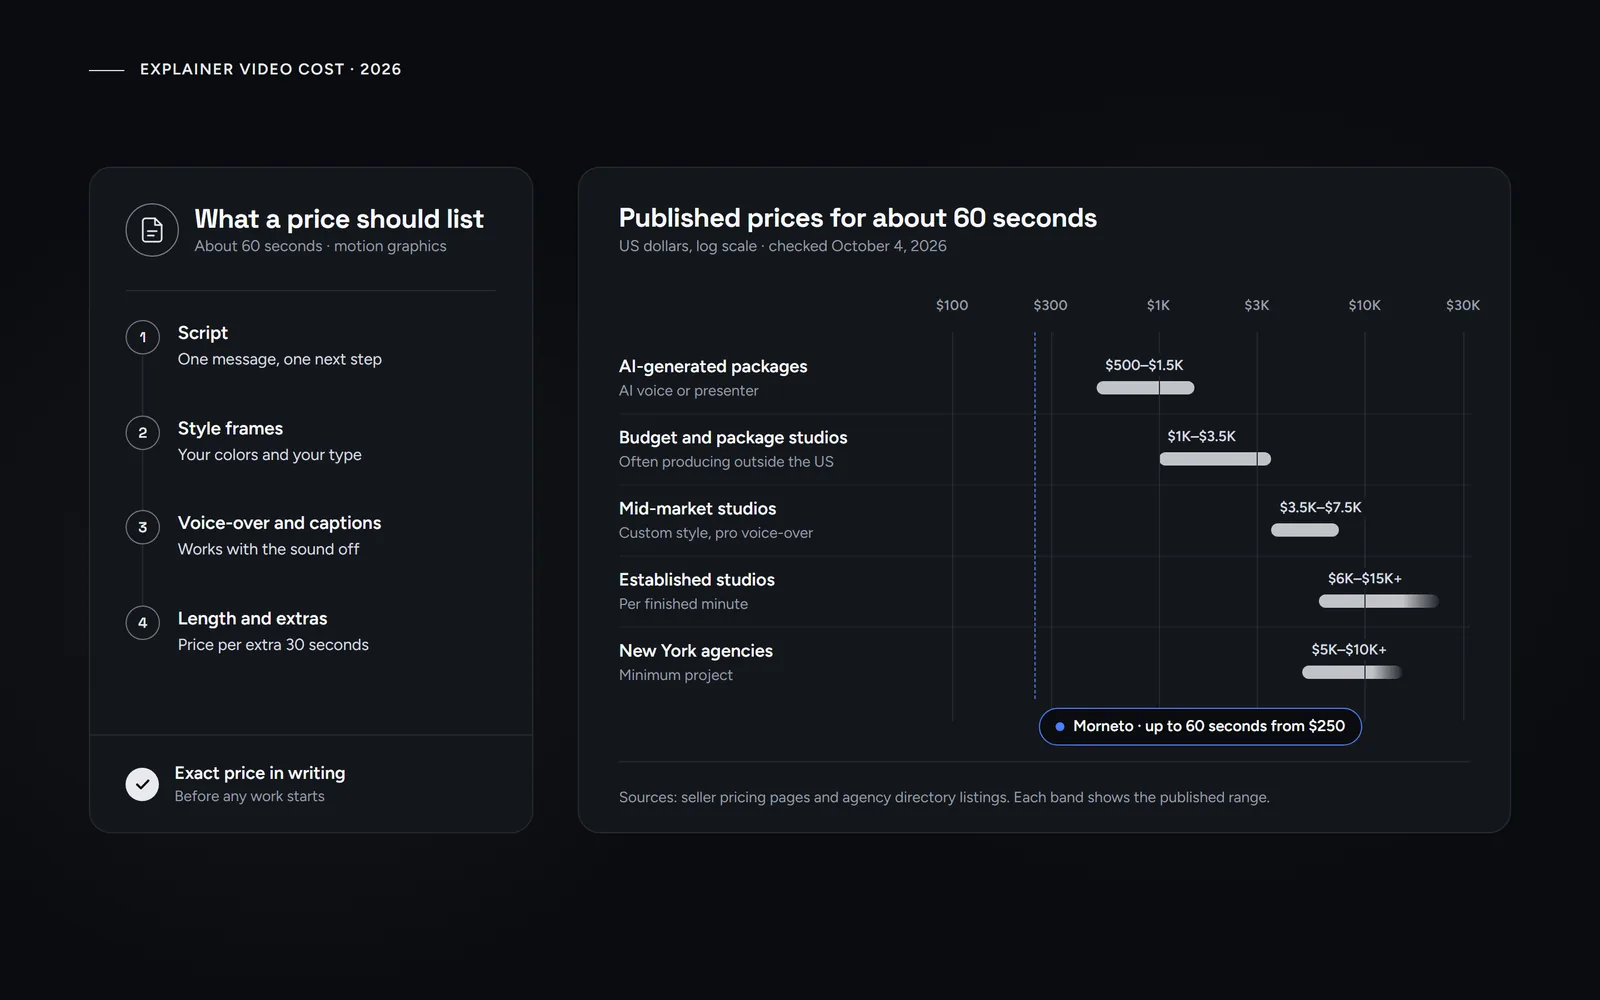Click the $1K–$3.5K range label
Viewport: 1600px width, 1000px height.
pyautogui.click(x=1201, y=436)
